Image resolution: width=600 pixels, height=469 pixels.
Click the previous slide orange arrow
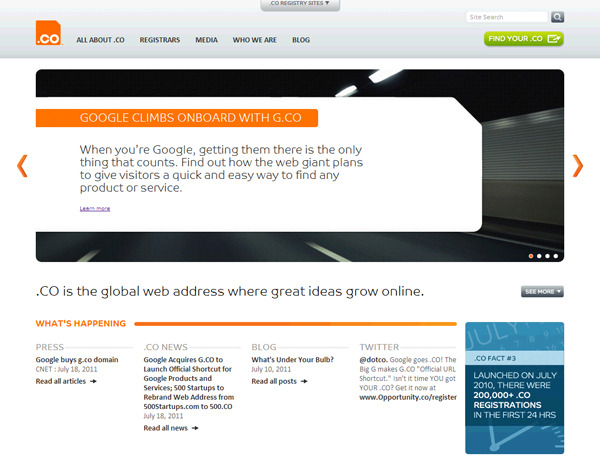pyautogui.click(x=22, y=166)
